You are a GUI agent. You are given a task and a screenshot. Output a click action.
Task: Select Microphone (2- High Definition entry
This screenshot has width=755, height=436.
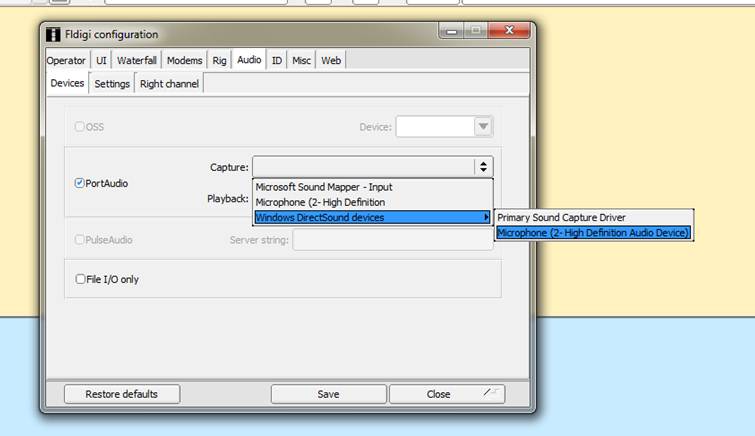coord(320,202)
